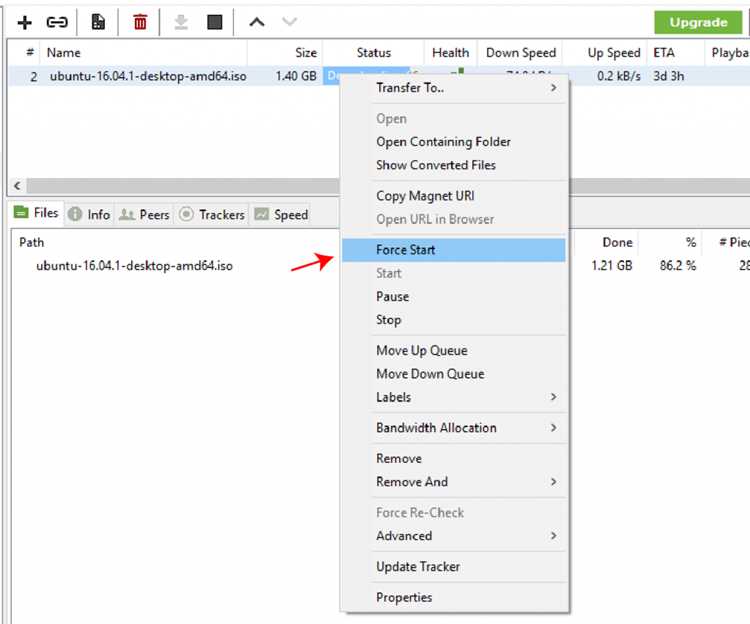Switch to the Info tab
This screenshot has height=624, width=750.
89,215
